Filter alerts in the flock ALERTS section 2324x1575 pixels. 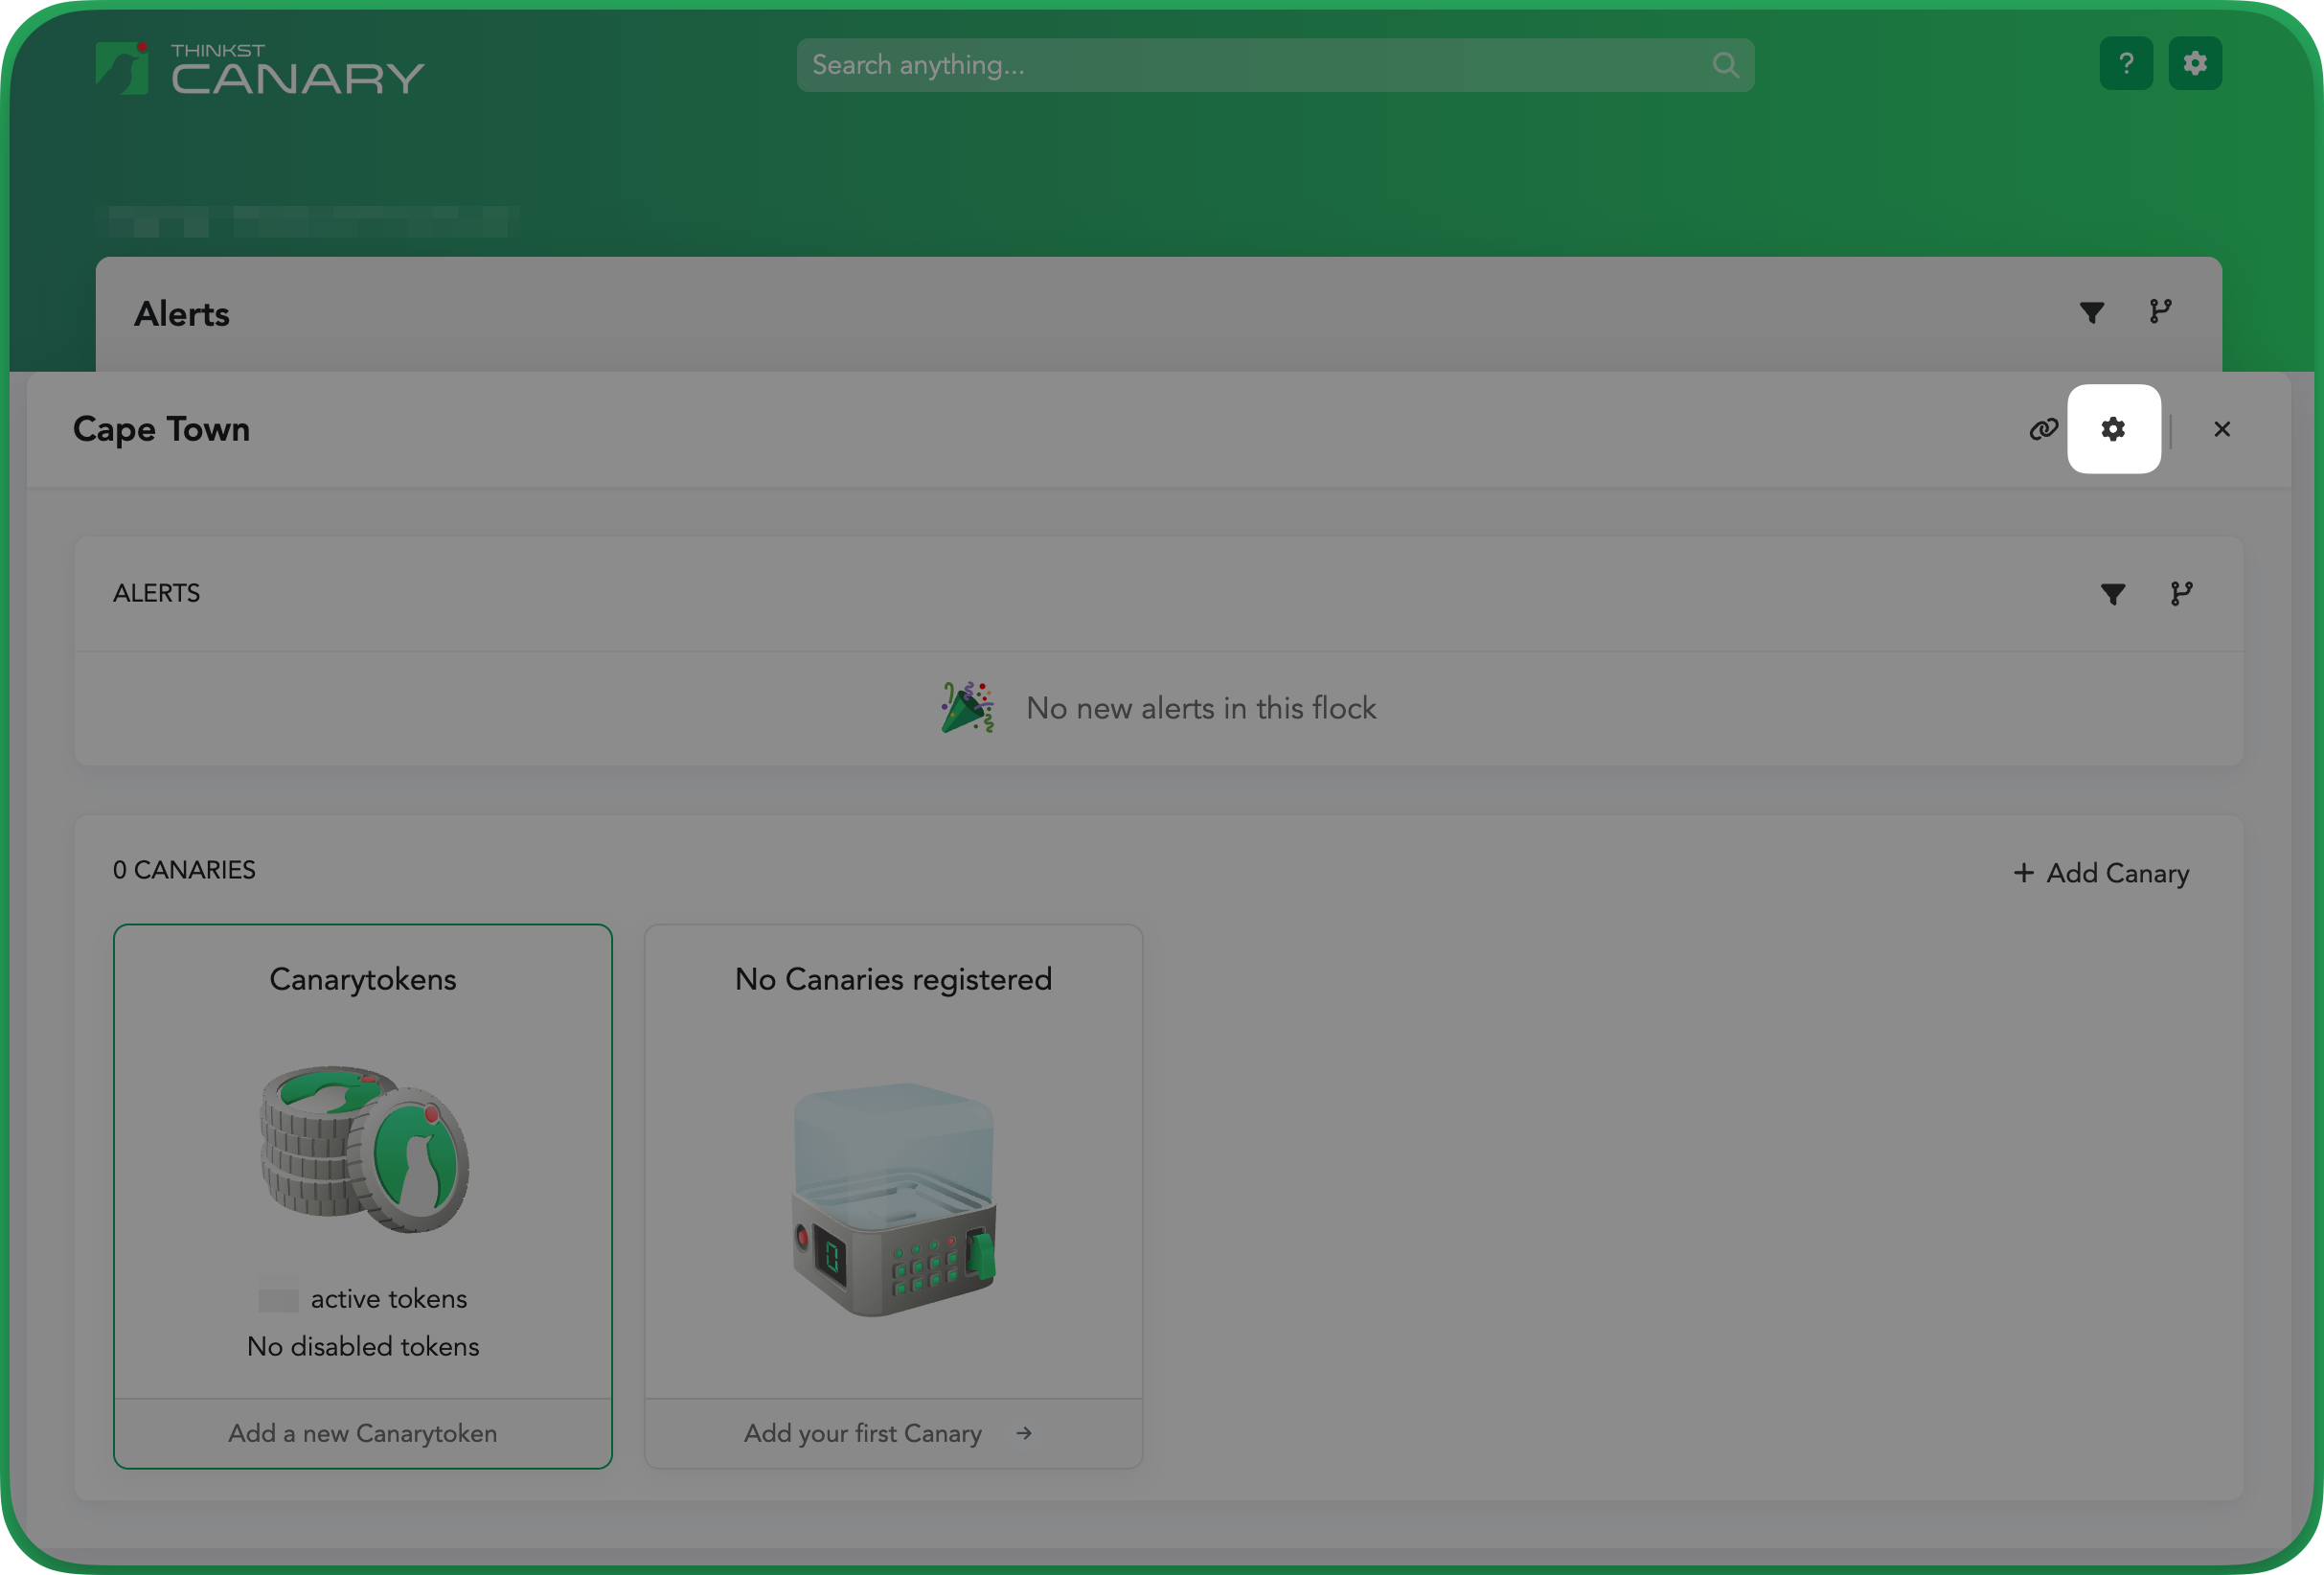(2112, 594)
